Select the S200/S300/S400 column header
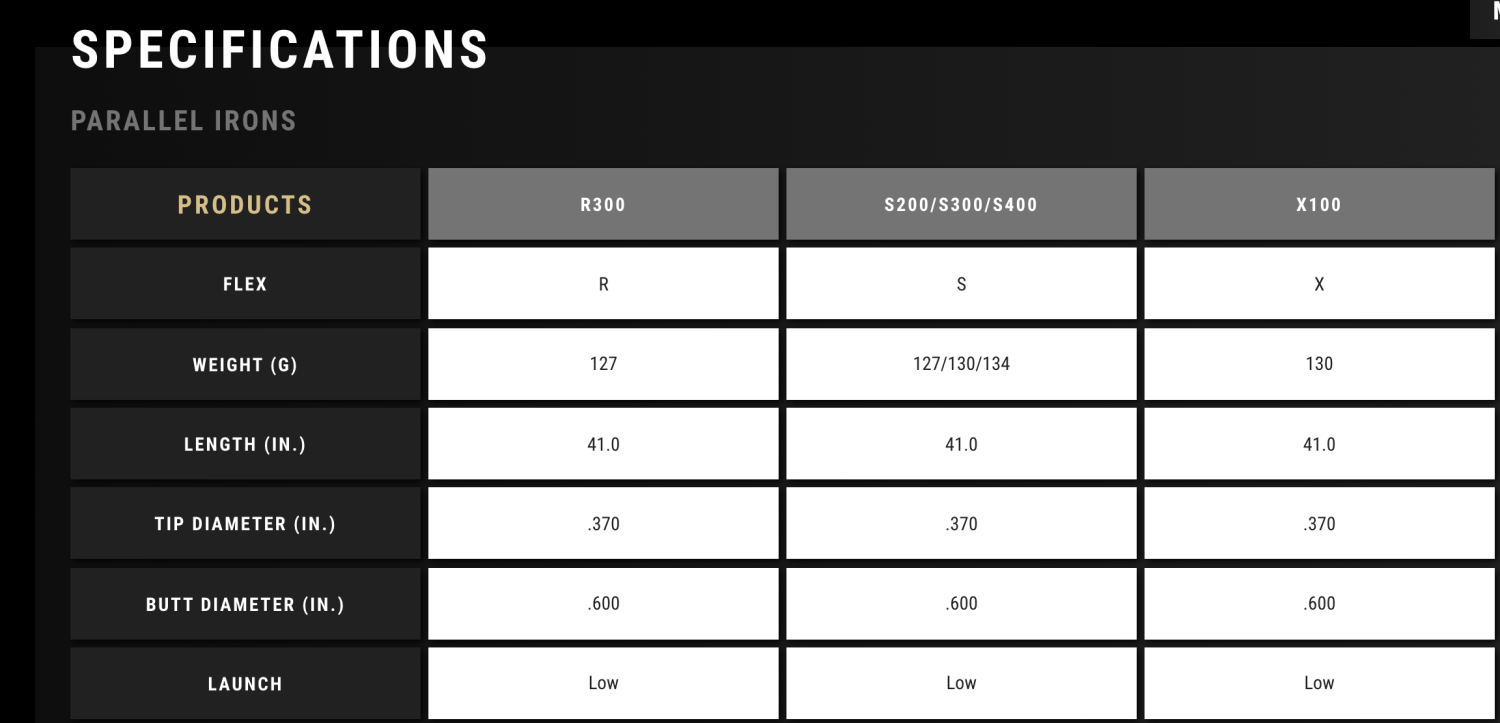 (x=961, y=204)
